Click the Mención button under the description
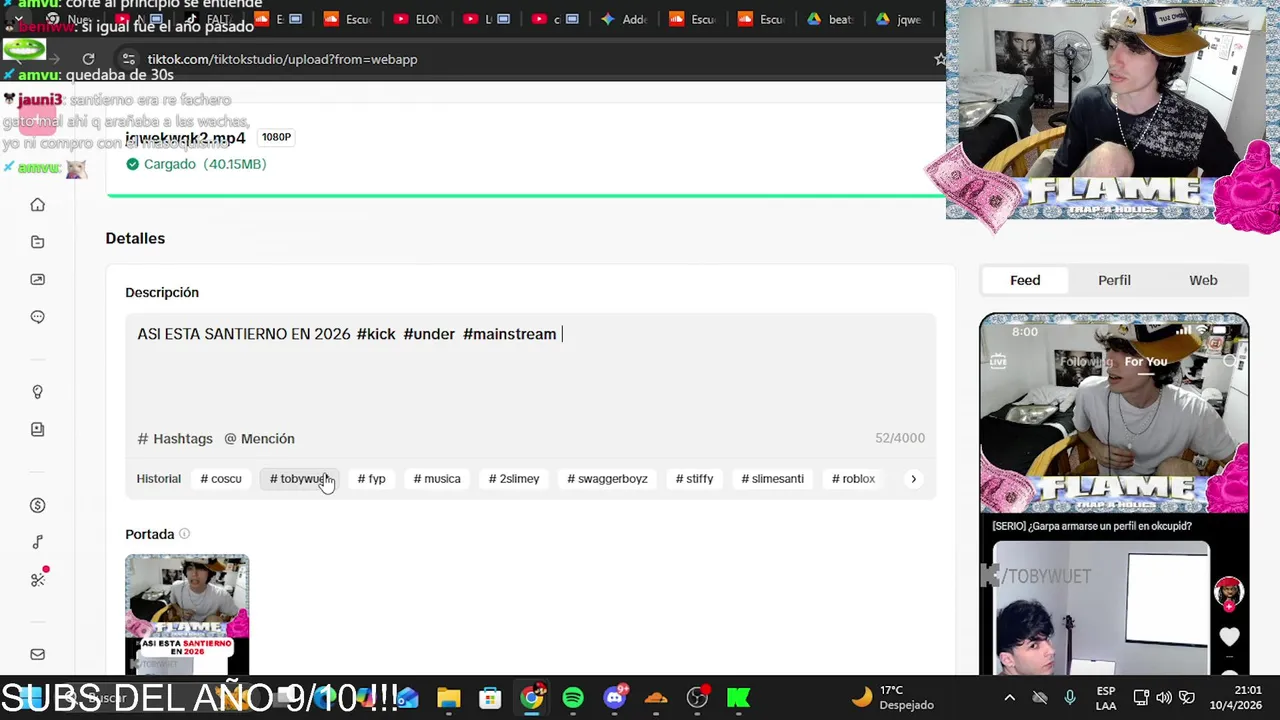Image resolution: width=1280 pixels, height=720 pixels. coord(259,438)
